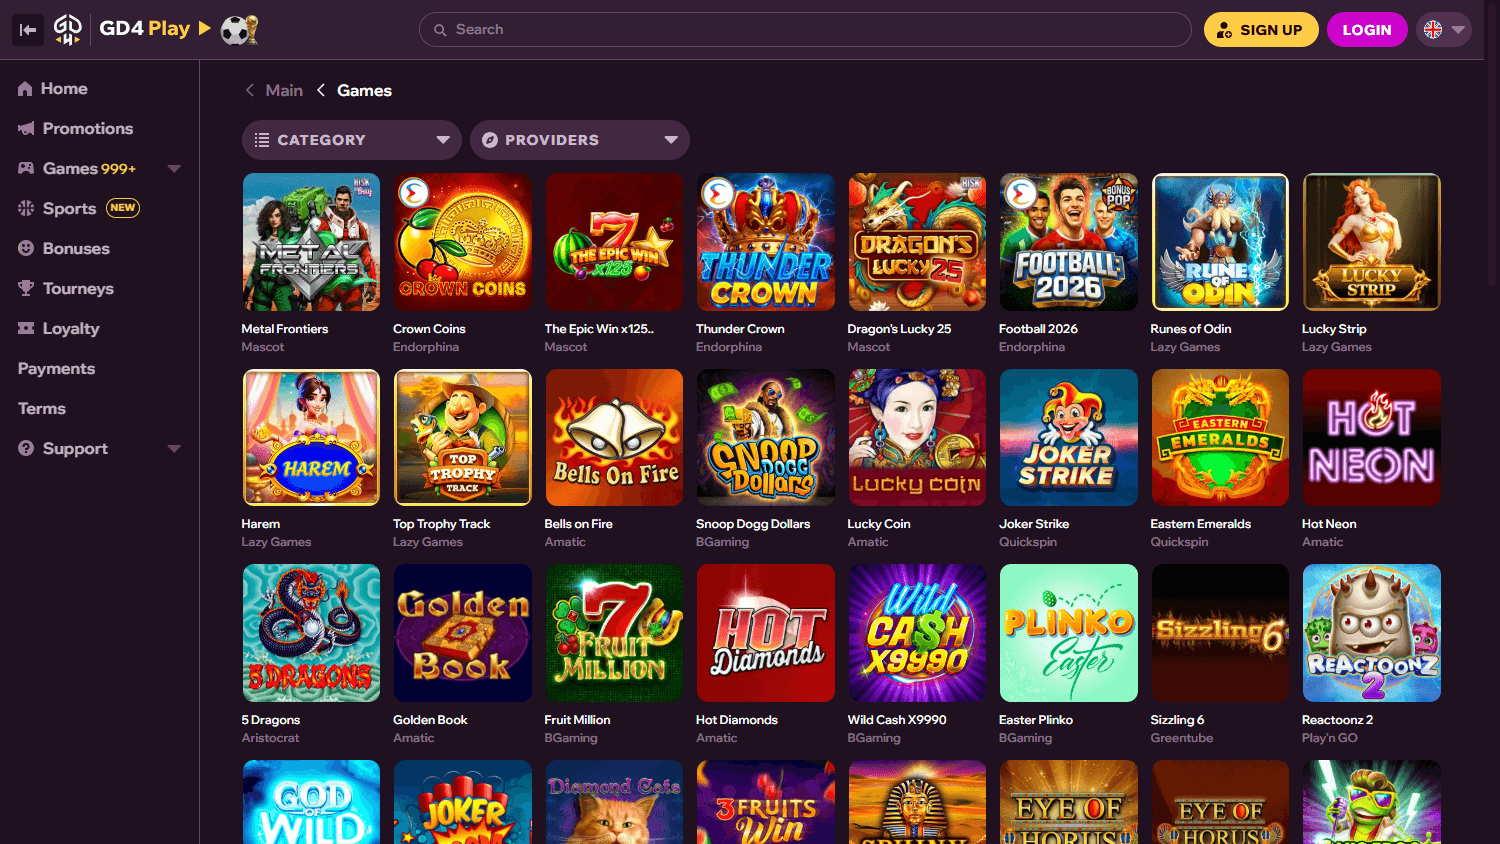
Task: Click the GD4 Play logo
Action: (x=122, y=29)
